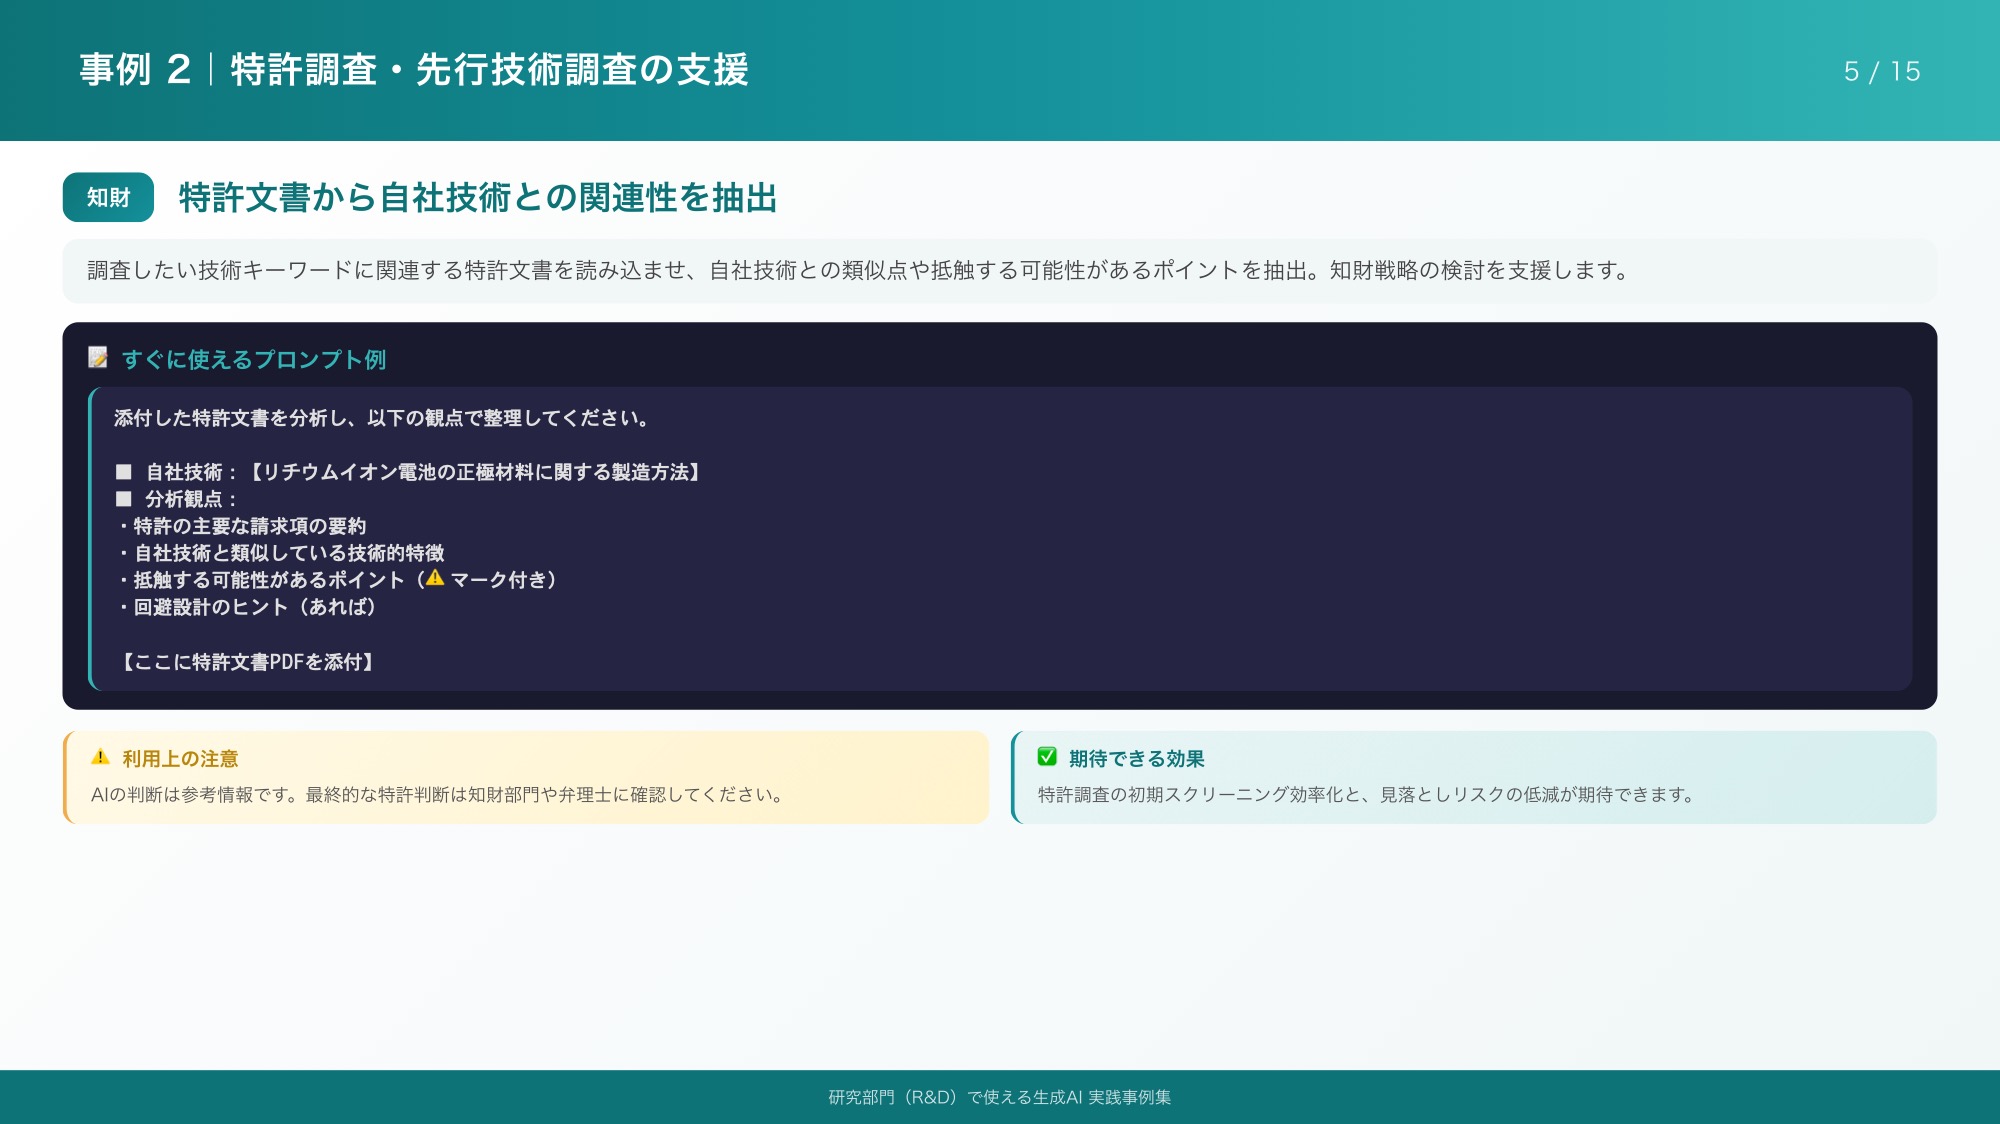
Task: Click the 期待できる効果 heading
Action: (x=1137, y=759)
